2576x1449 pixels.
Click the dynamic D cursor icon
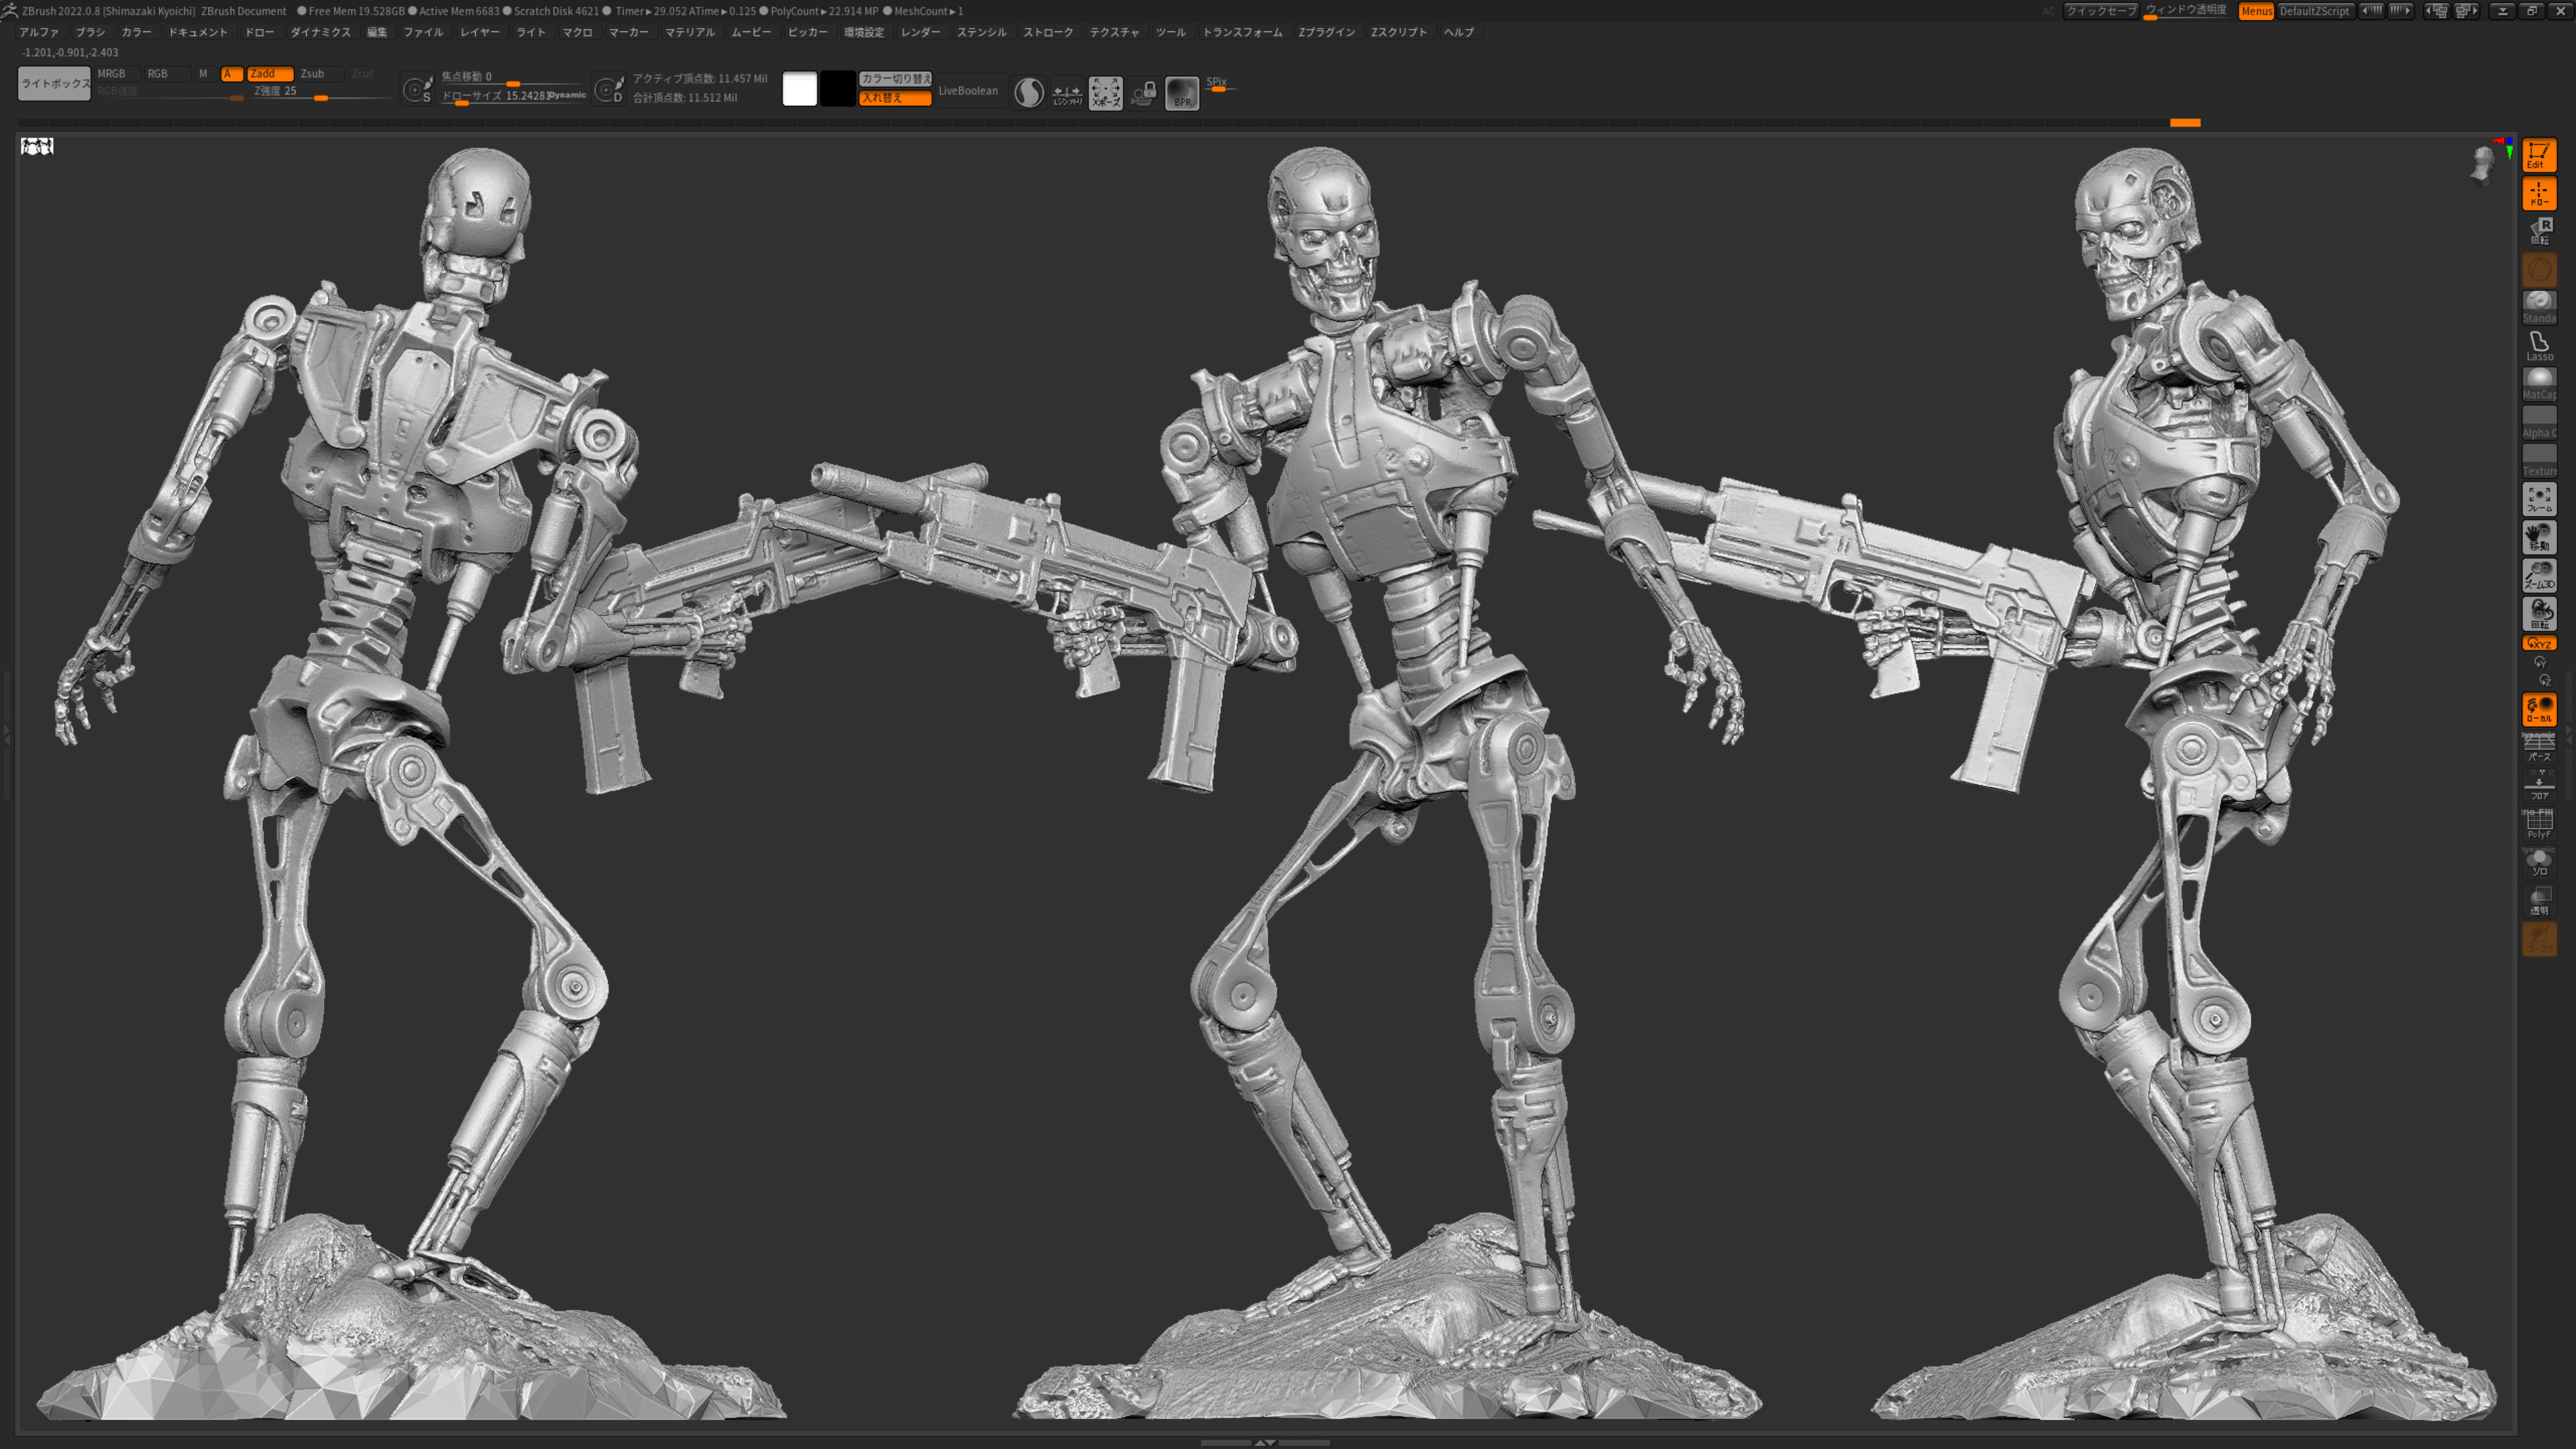coord(608,90)
